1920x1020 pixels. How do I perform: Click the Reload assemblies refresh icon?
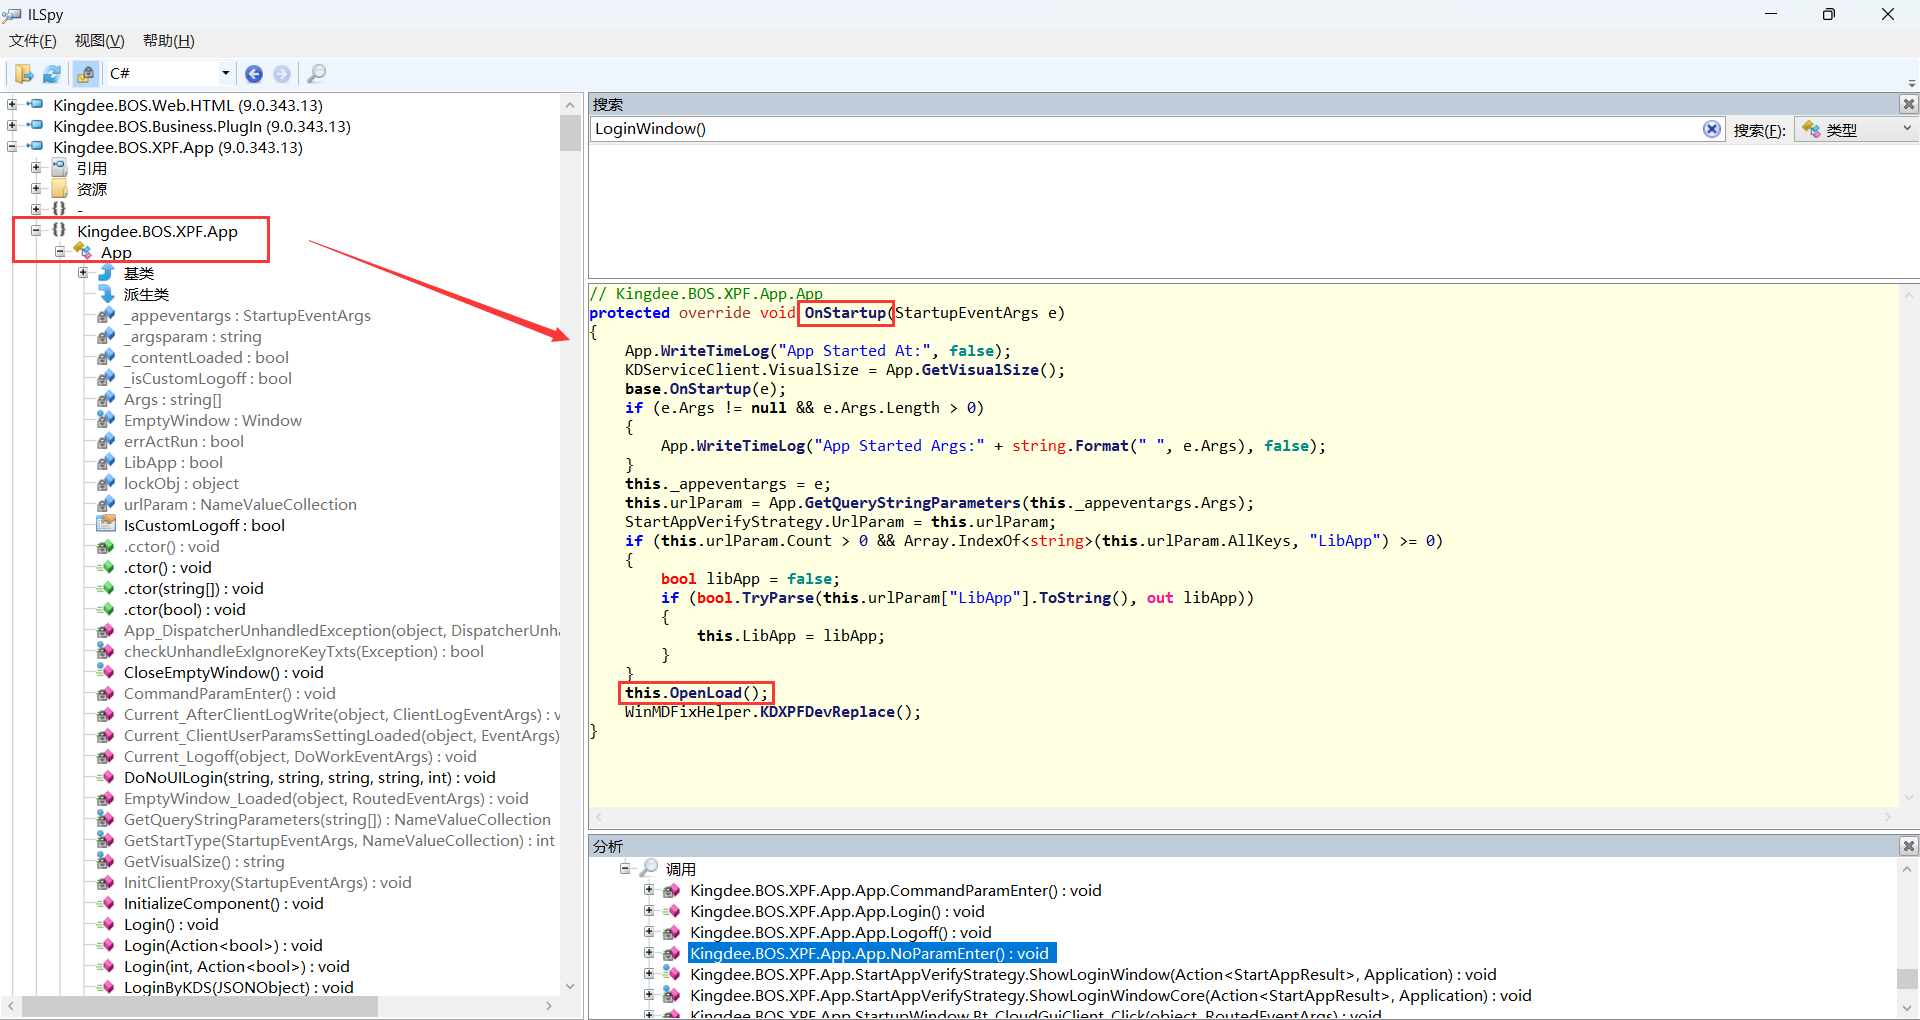coord(52,73)
